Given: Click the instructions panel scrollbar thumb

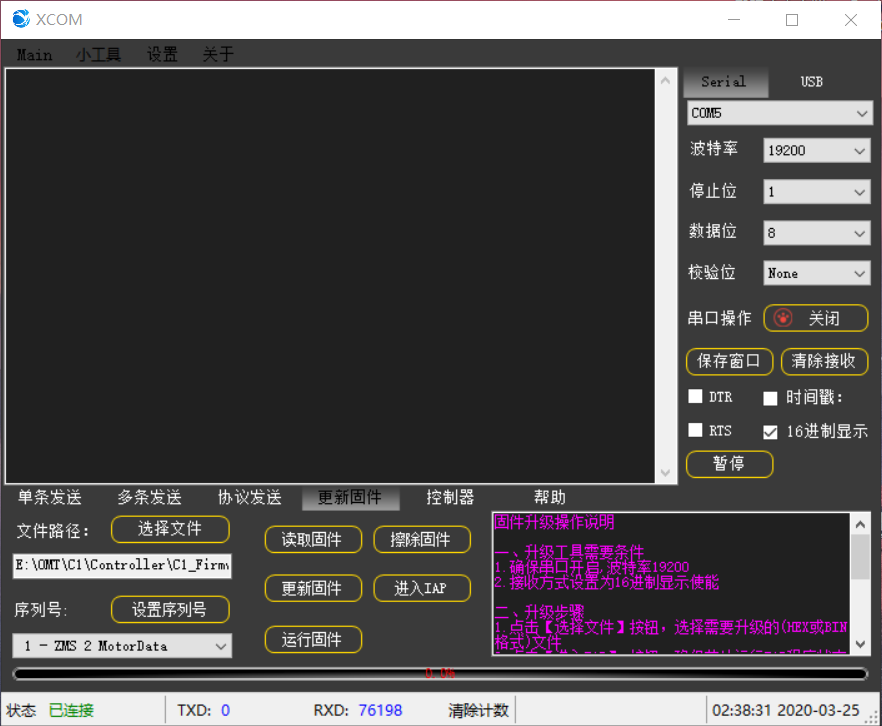Looking at the screenshot, I should (860, 557).
